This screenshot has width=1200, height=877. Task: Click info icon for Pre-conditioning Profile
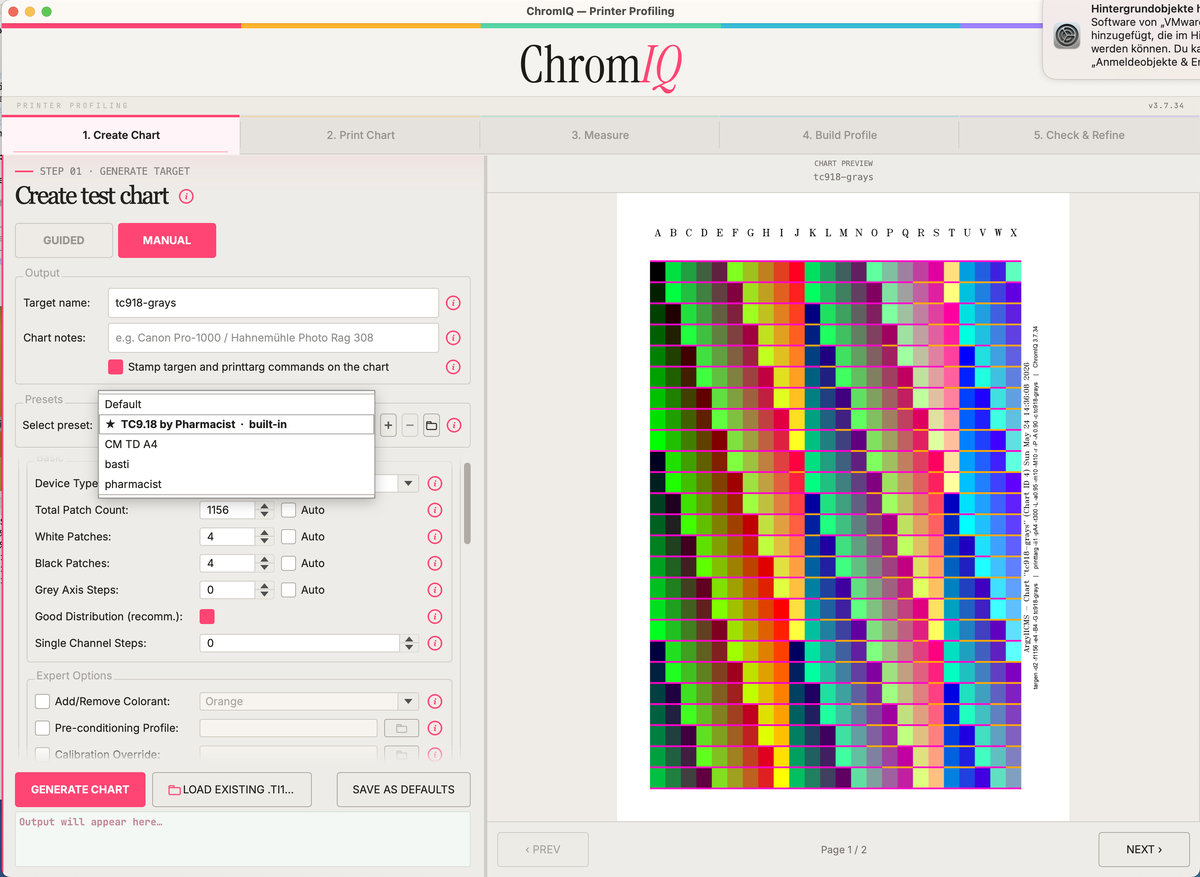tap(435, 728)
